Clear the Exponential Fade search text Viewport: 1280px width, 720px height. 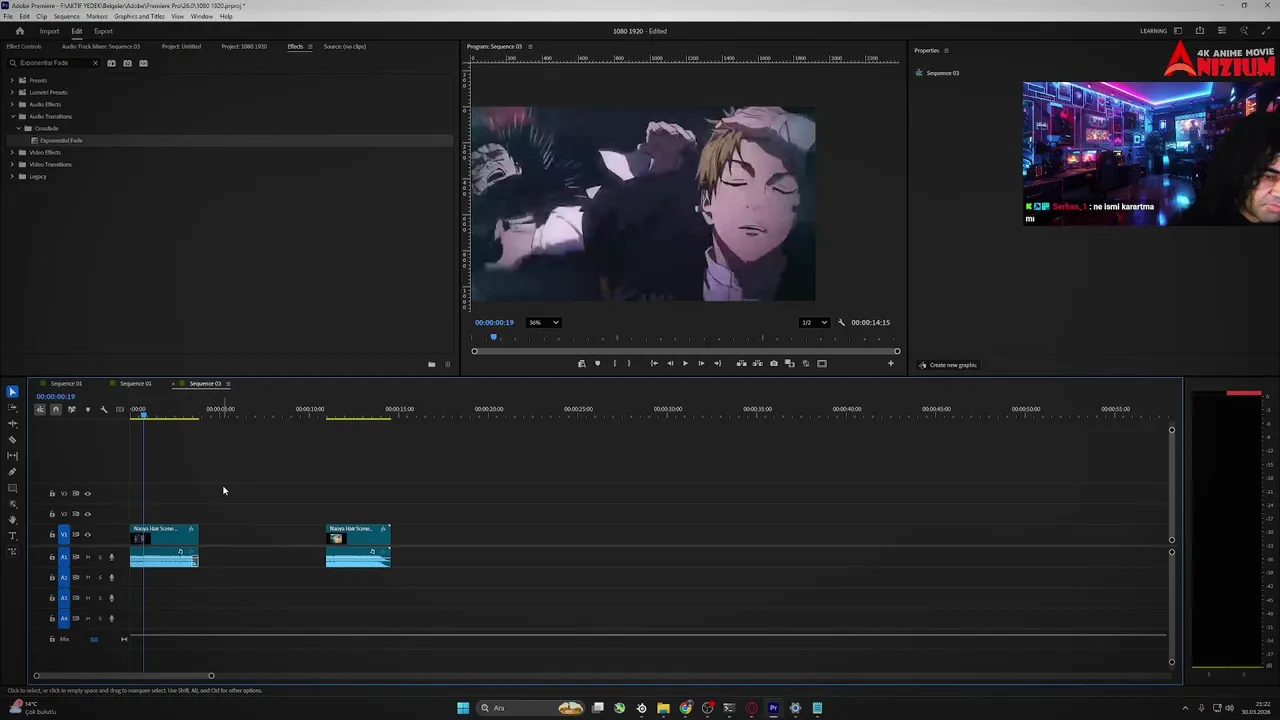tap(96, 63)
